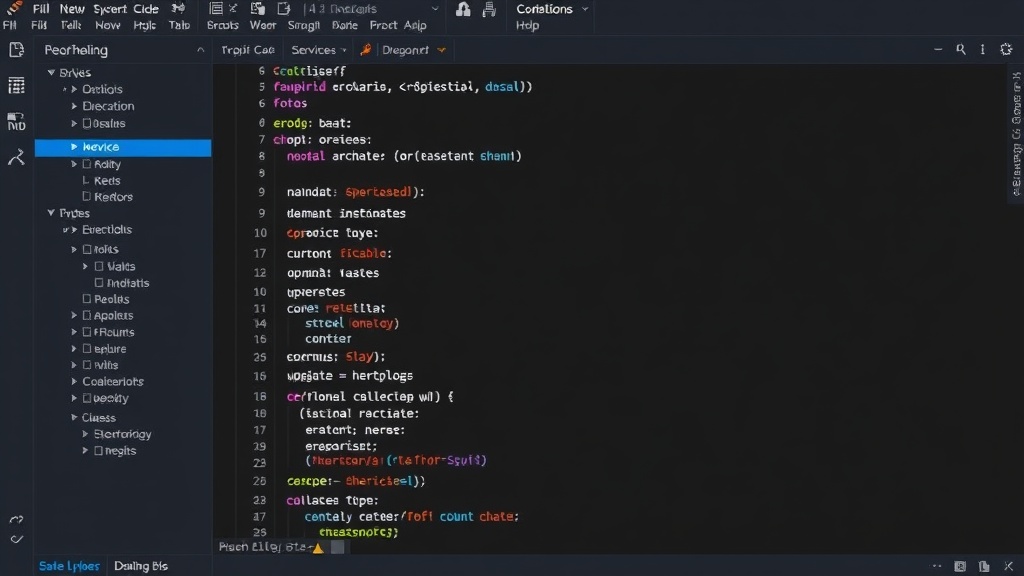Open the Sroats menu
This screenshot has height=576, width=1024.
(223, 25)
